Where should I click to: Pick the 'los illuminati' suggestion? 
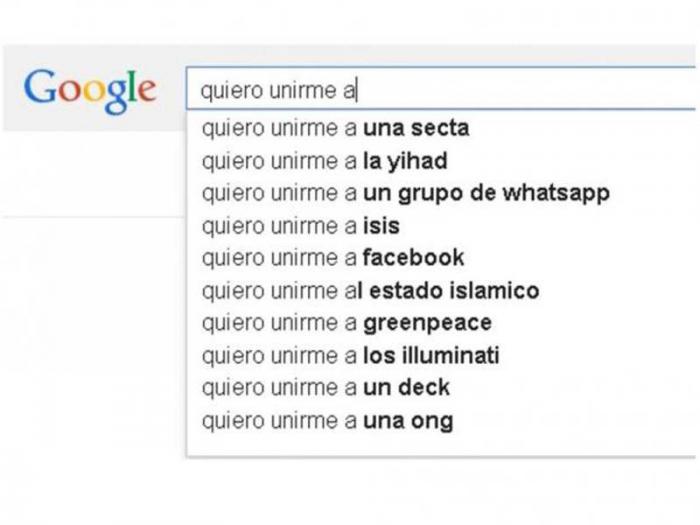[x=350, y=355]
